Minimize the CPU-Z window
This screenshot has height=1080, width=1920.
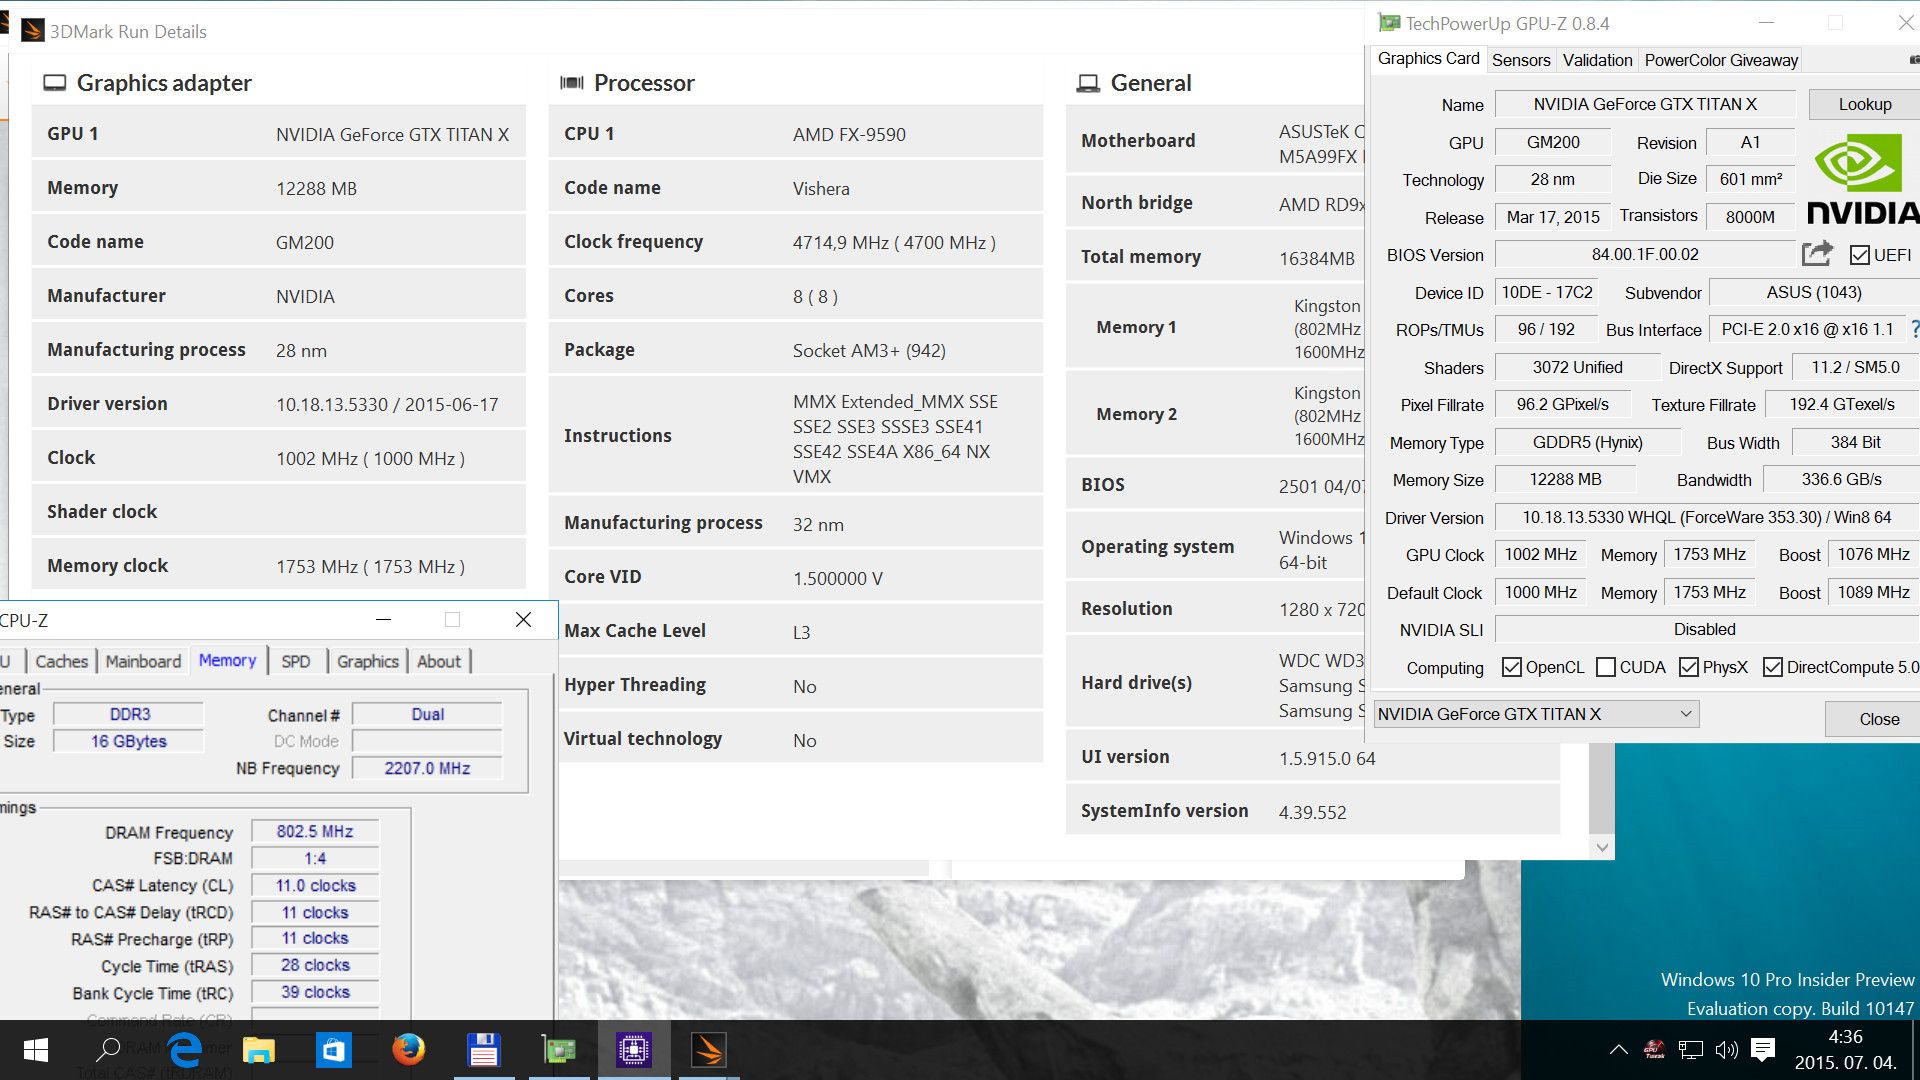383,620
